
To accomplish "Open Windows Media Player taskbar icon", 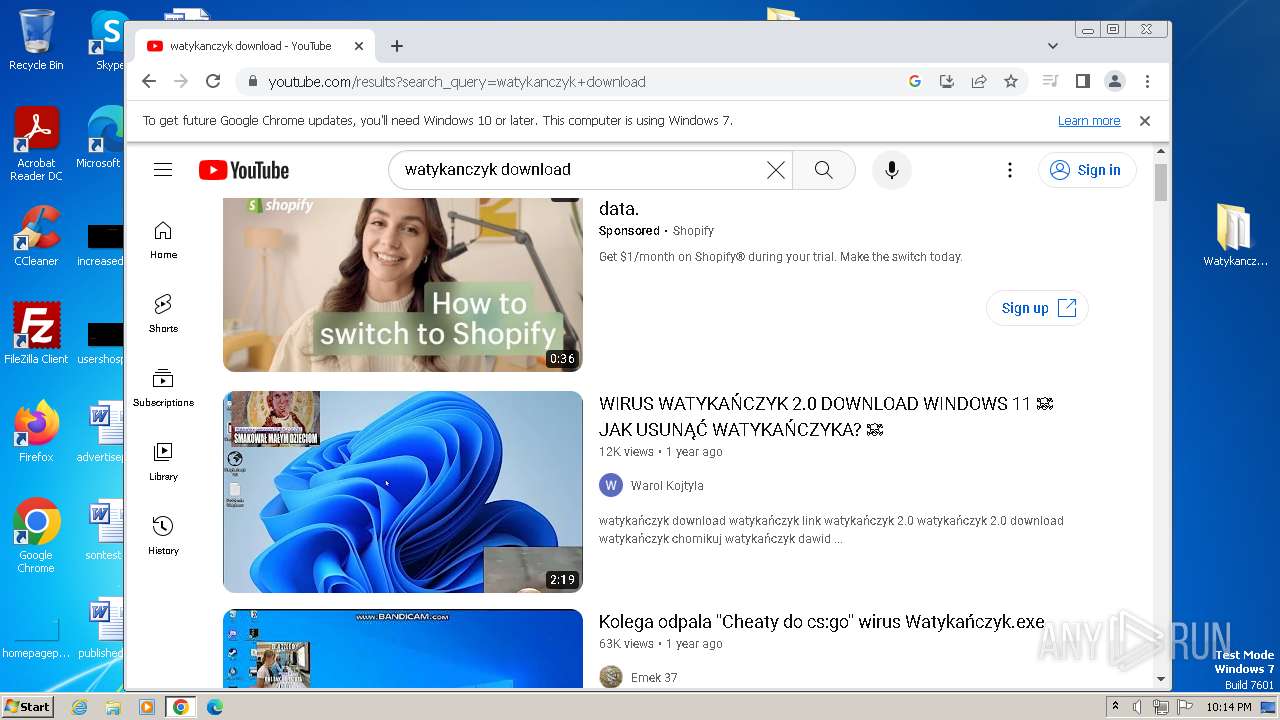I will coord(147,707).
